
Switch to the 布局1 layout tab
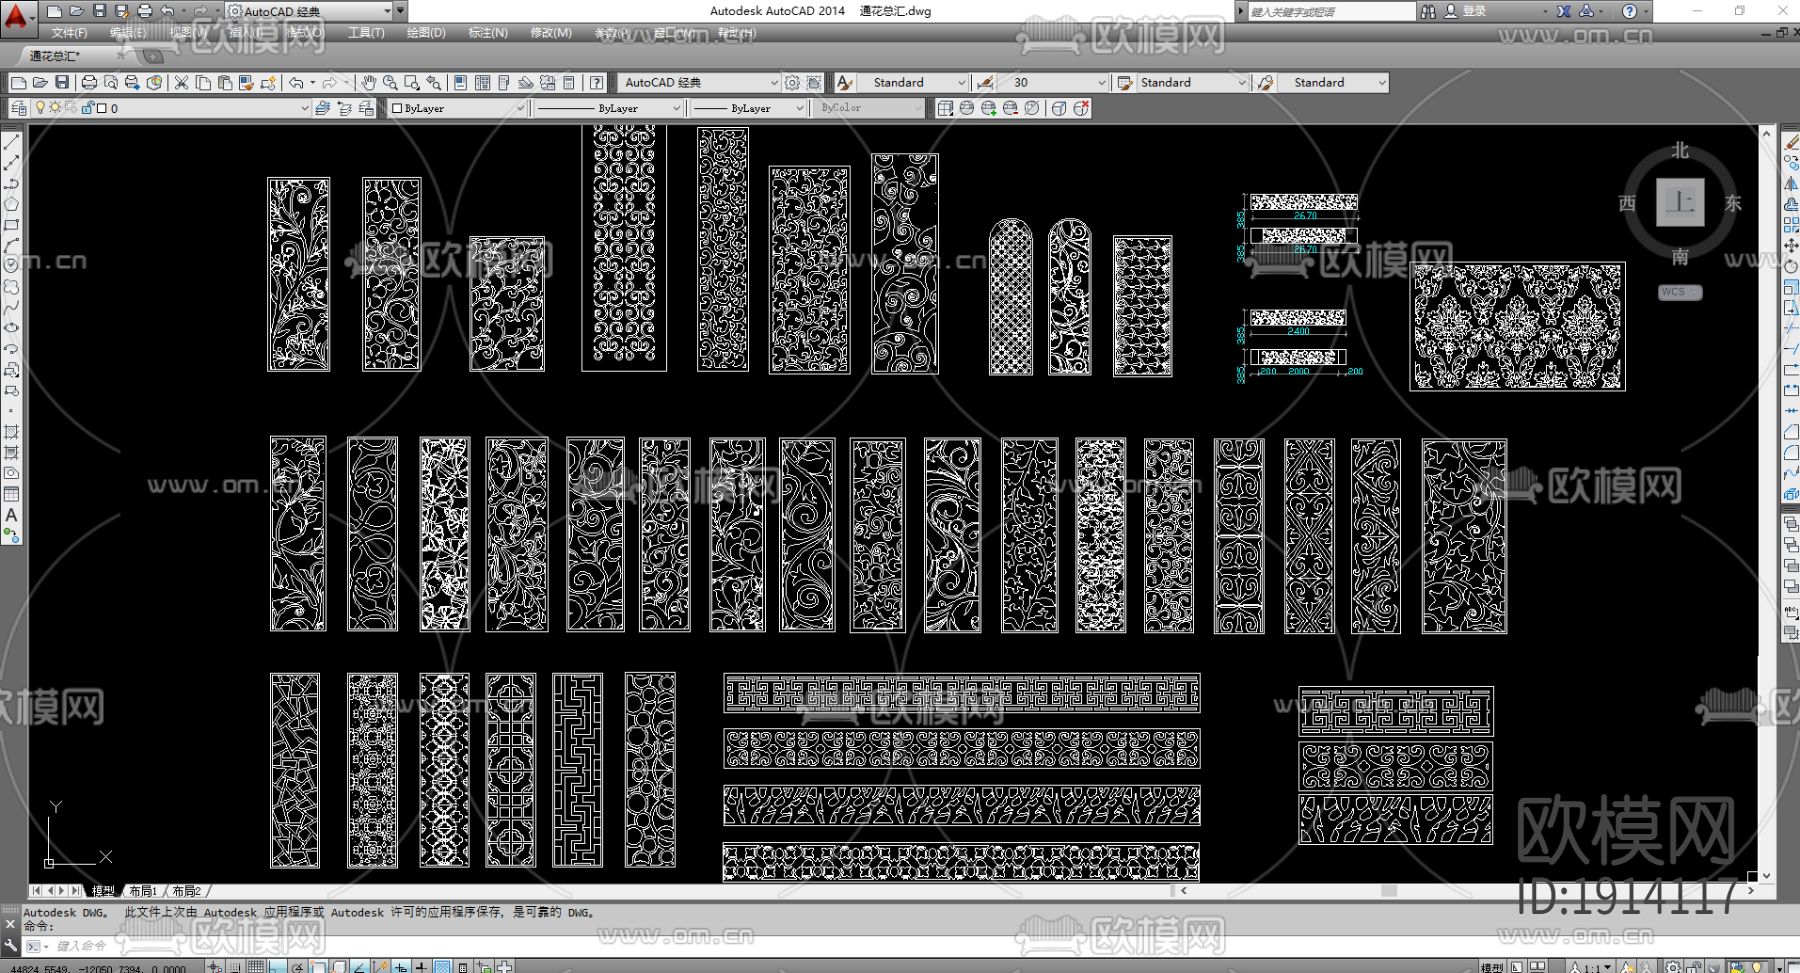click(142, 891)
